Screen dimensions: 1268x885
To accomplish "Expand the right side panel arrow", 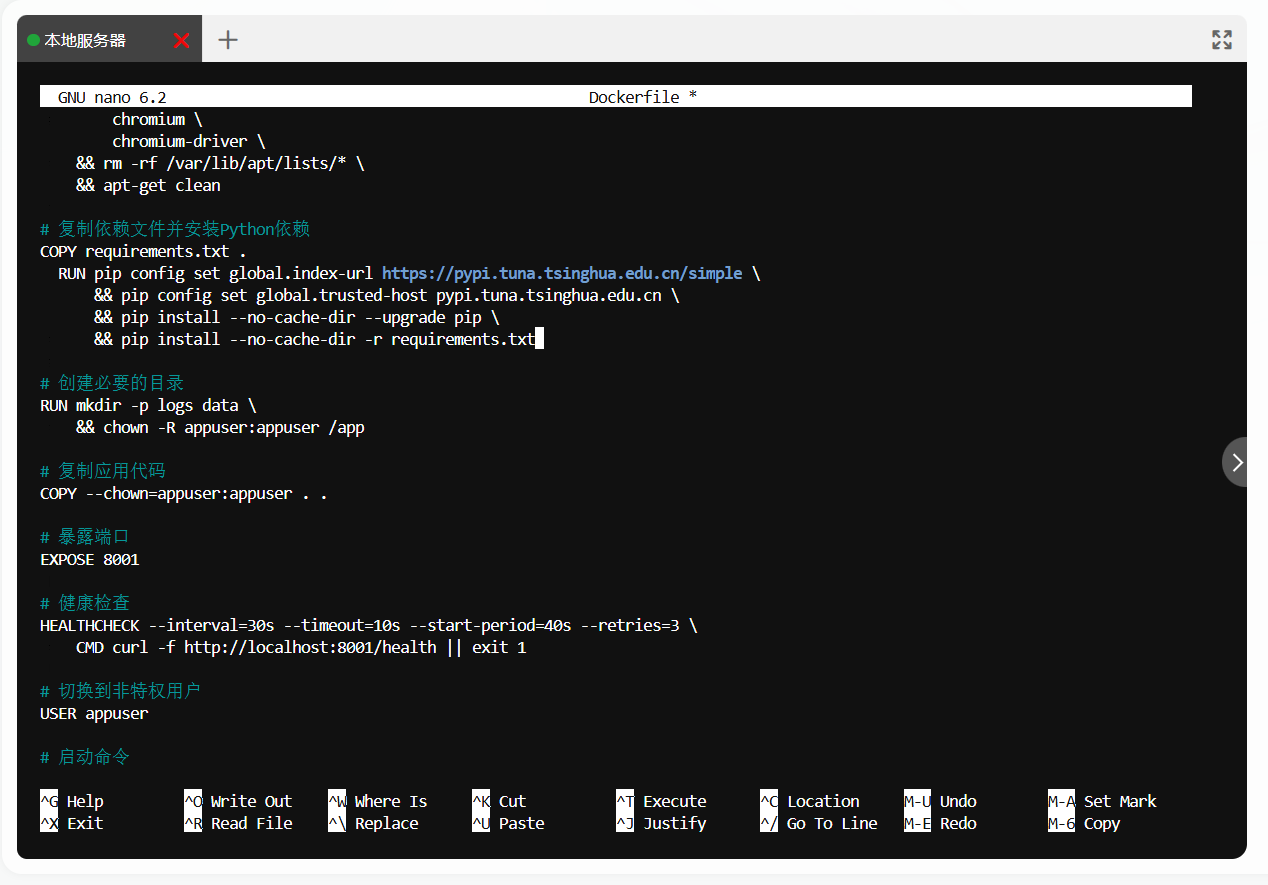I will pos(1238,462).
